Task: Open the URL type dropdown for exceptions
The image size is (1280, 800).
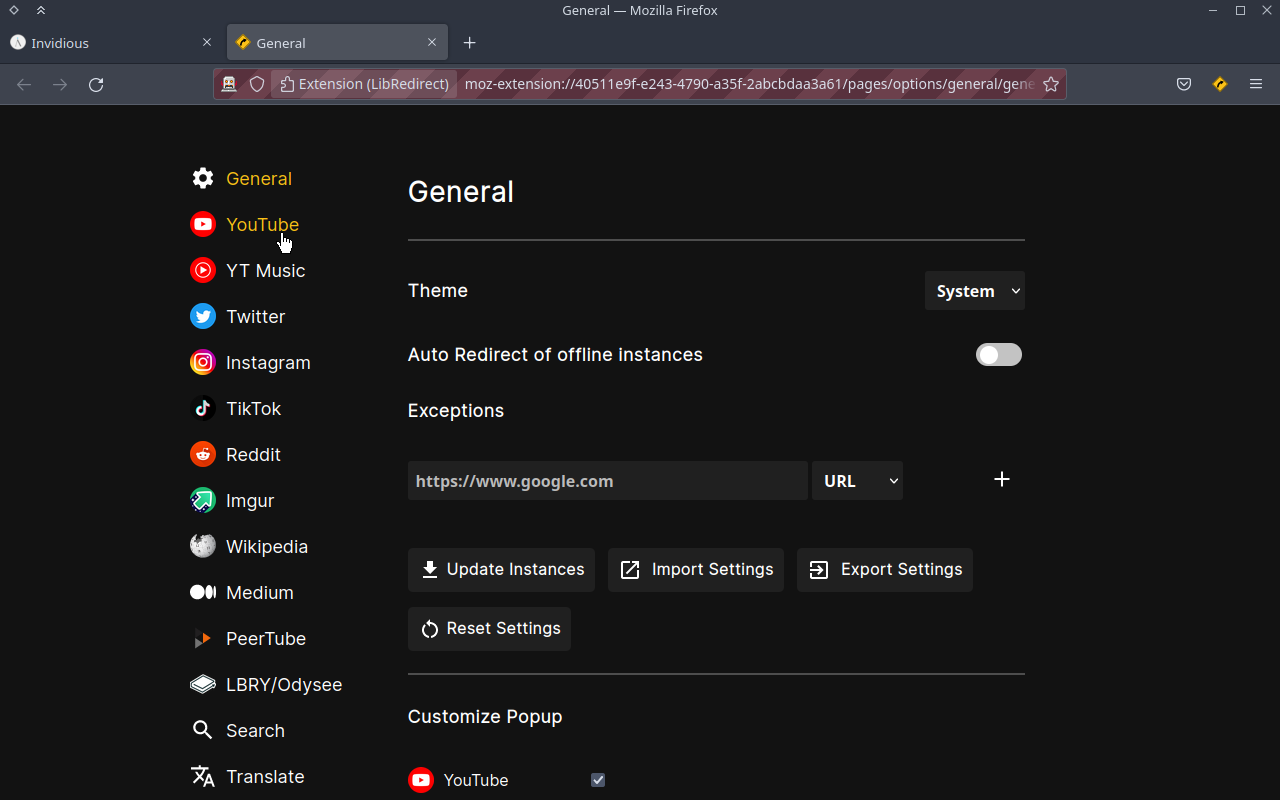Action: (x=858, y=481)
